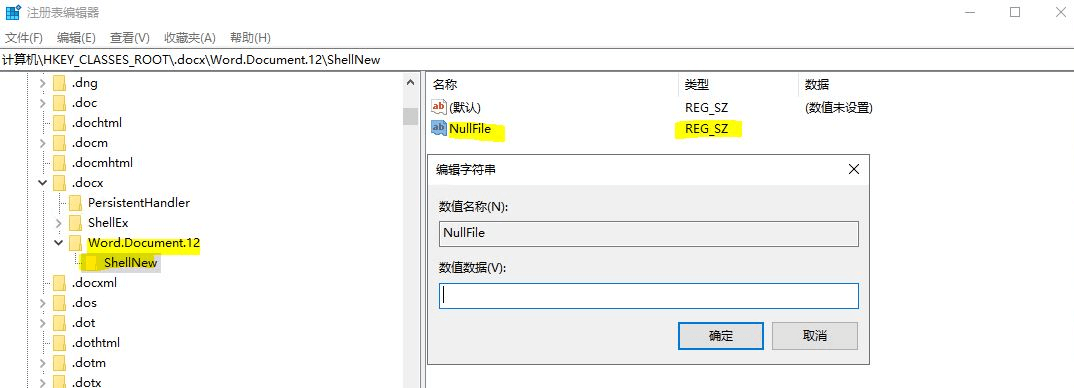Select the .dng folder icon

tap(60, 84)
